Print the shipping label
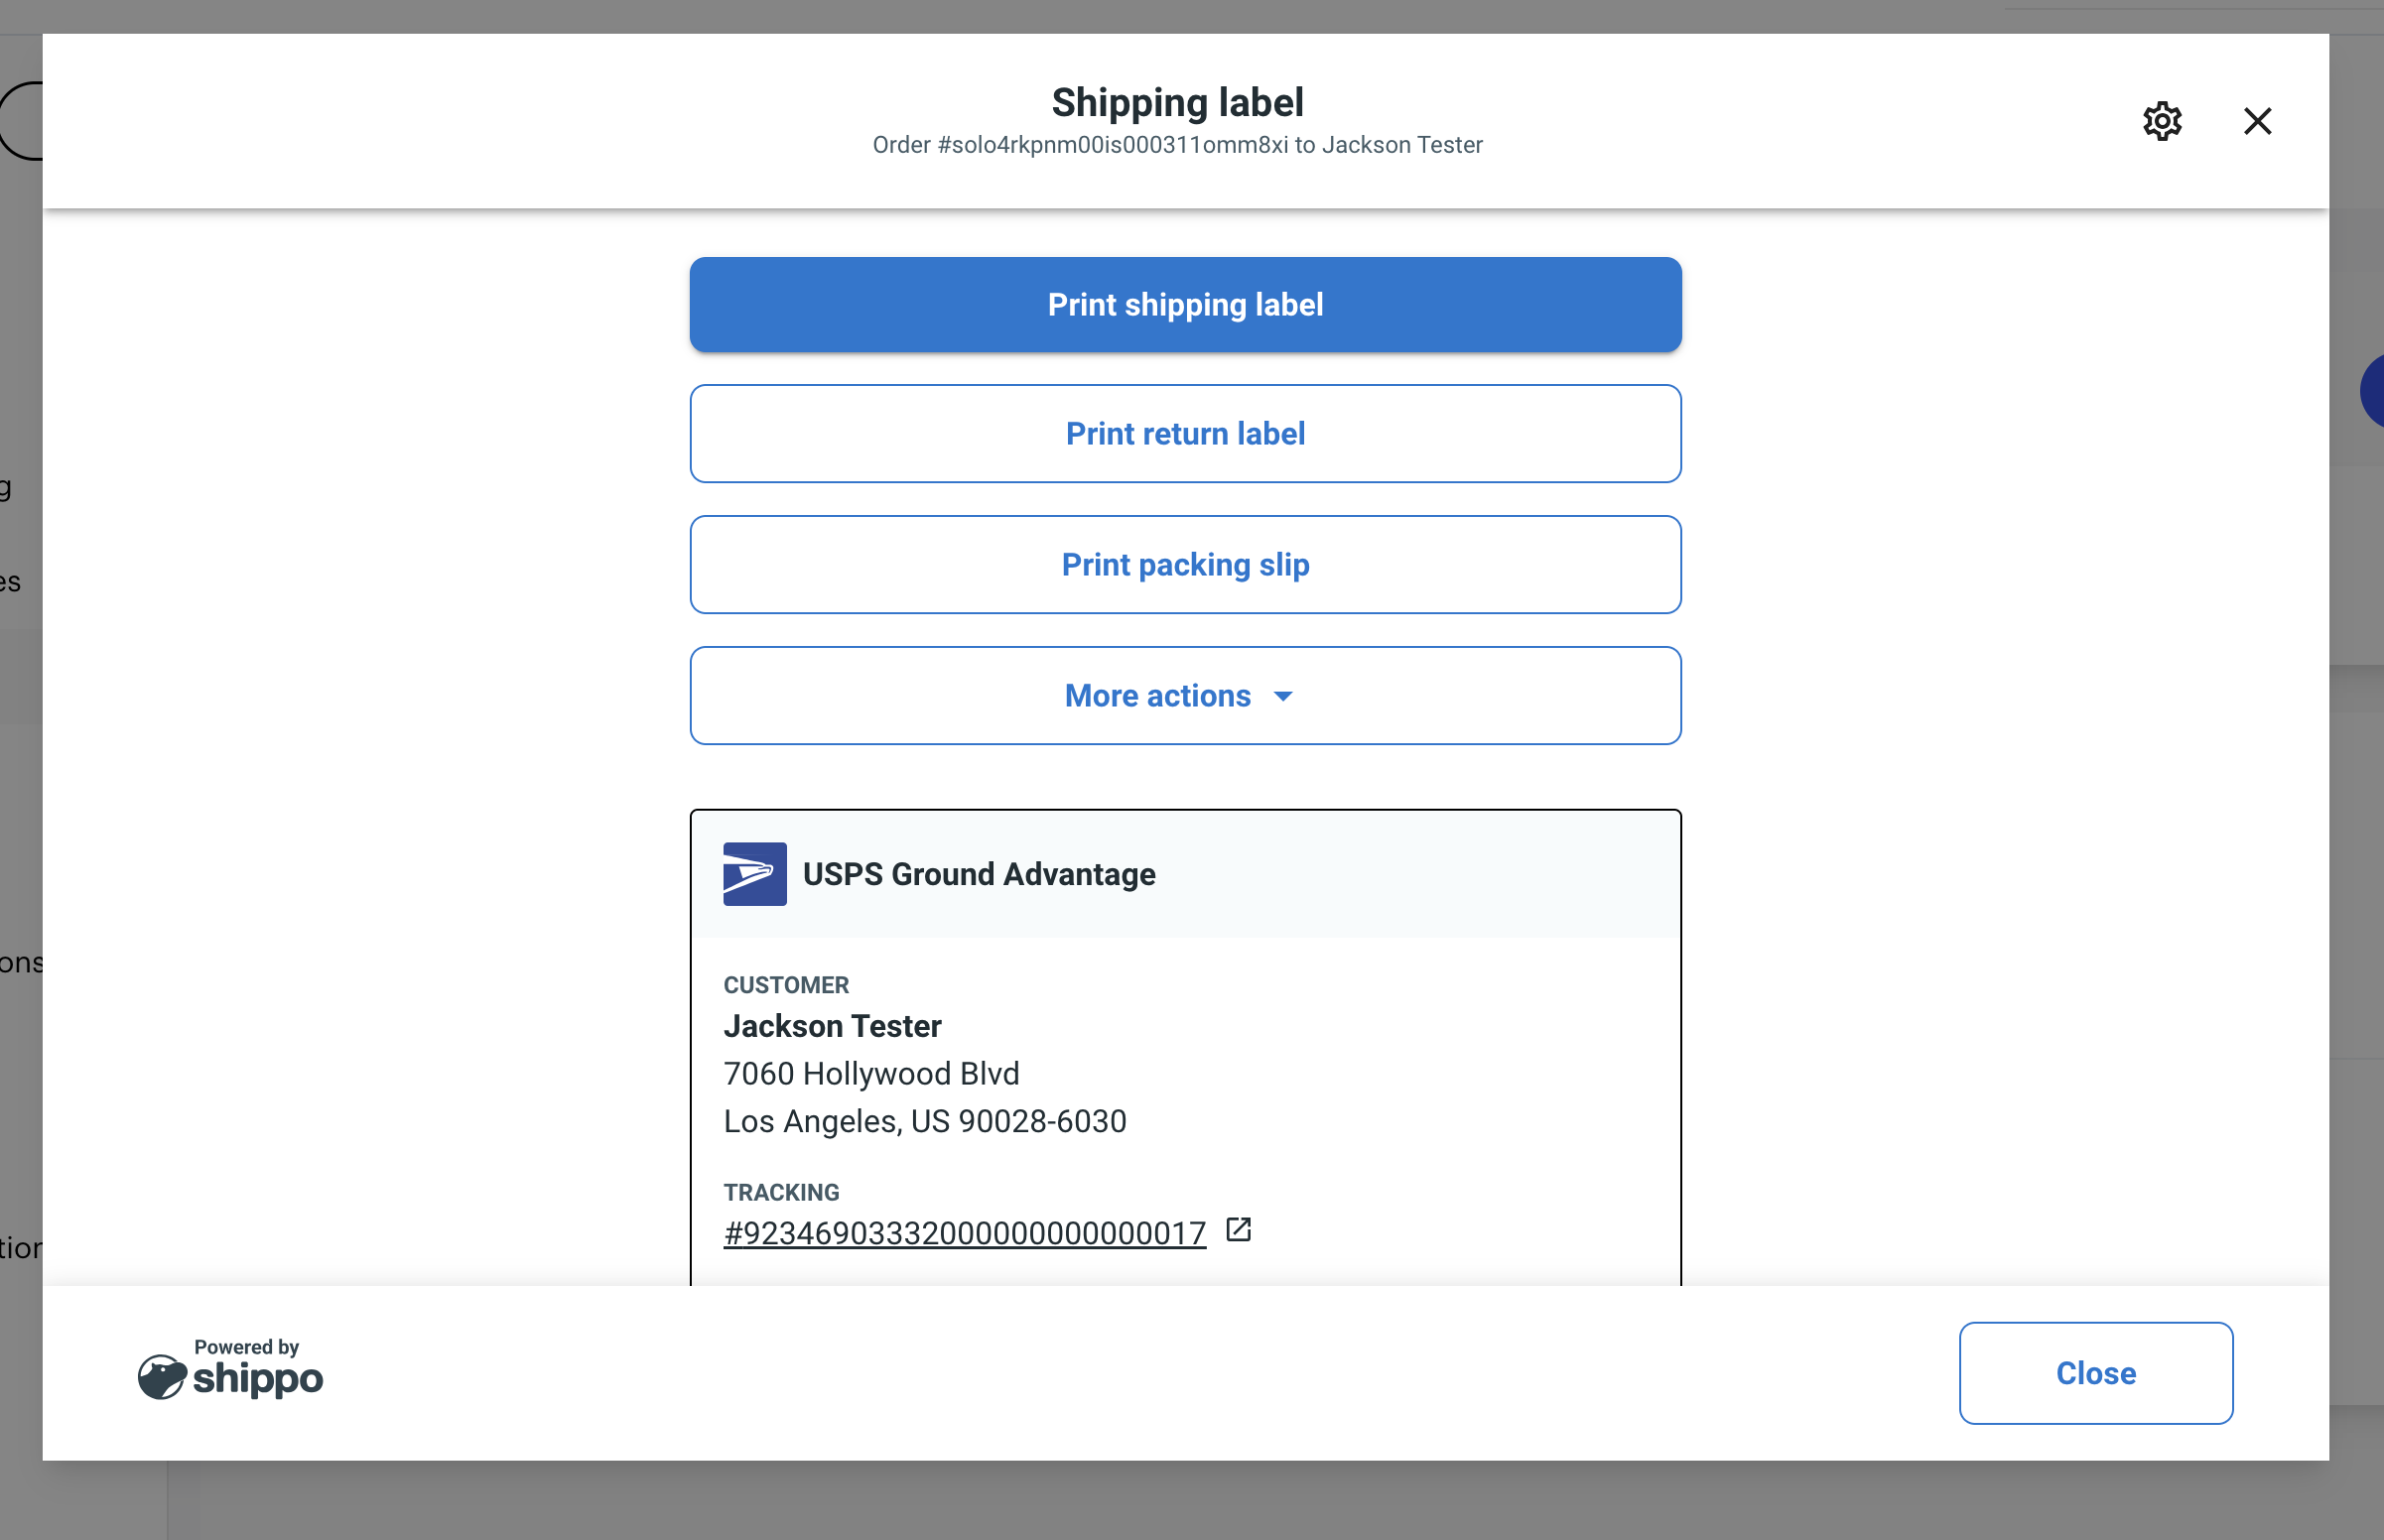Image resolution: width=2384 pixels, height=1540 pixels. click(x=1183, y=305)
